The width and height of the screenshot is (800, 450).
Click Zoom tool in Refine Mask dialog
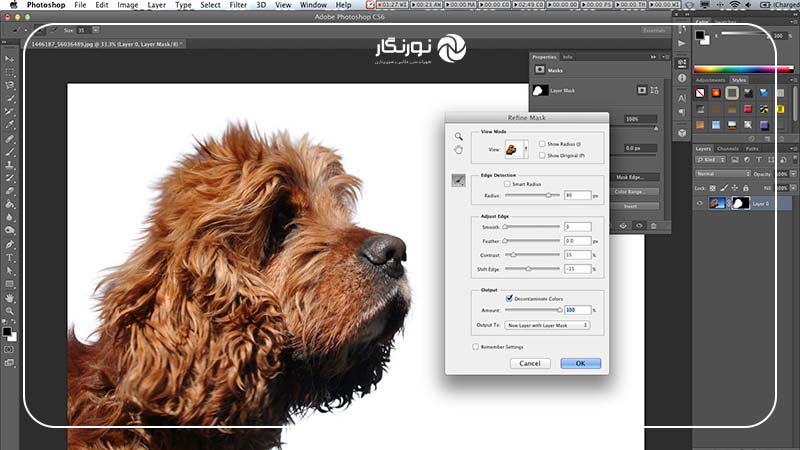(x=458, y=136)
